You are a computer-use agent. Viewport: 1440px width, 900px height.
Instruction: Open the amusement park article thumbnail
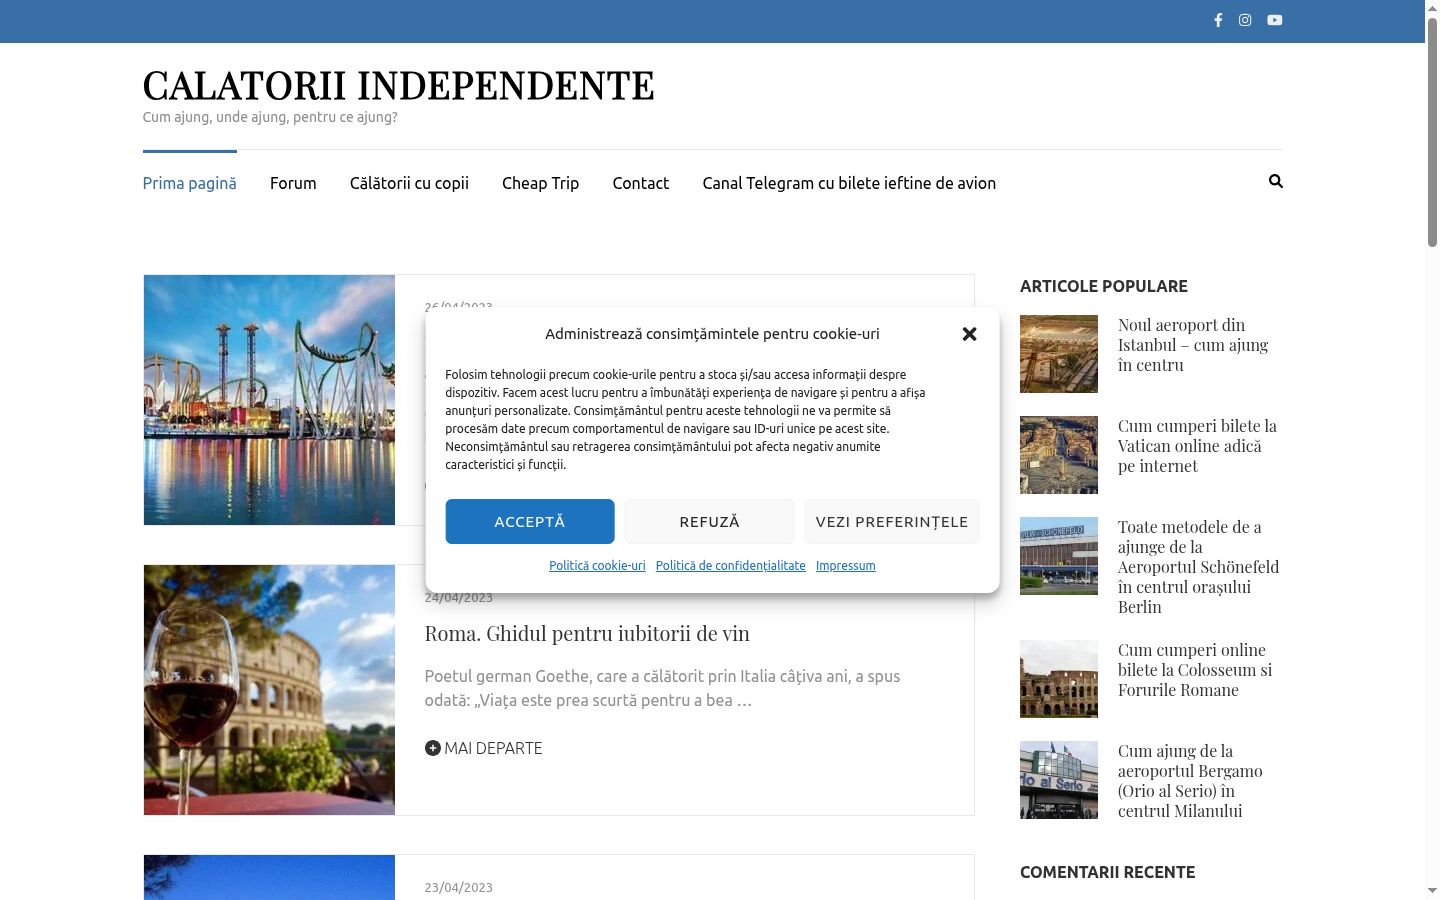269,400
